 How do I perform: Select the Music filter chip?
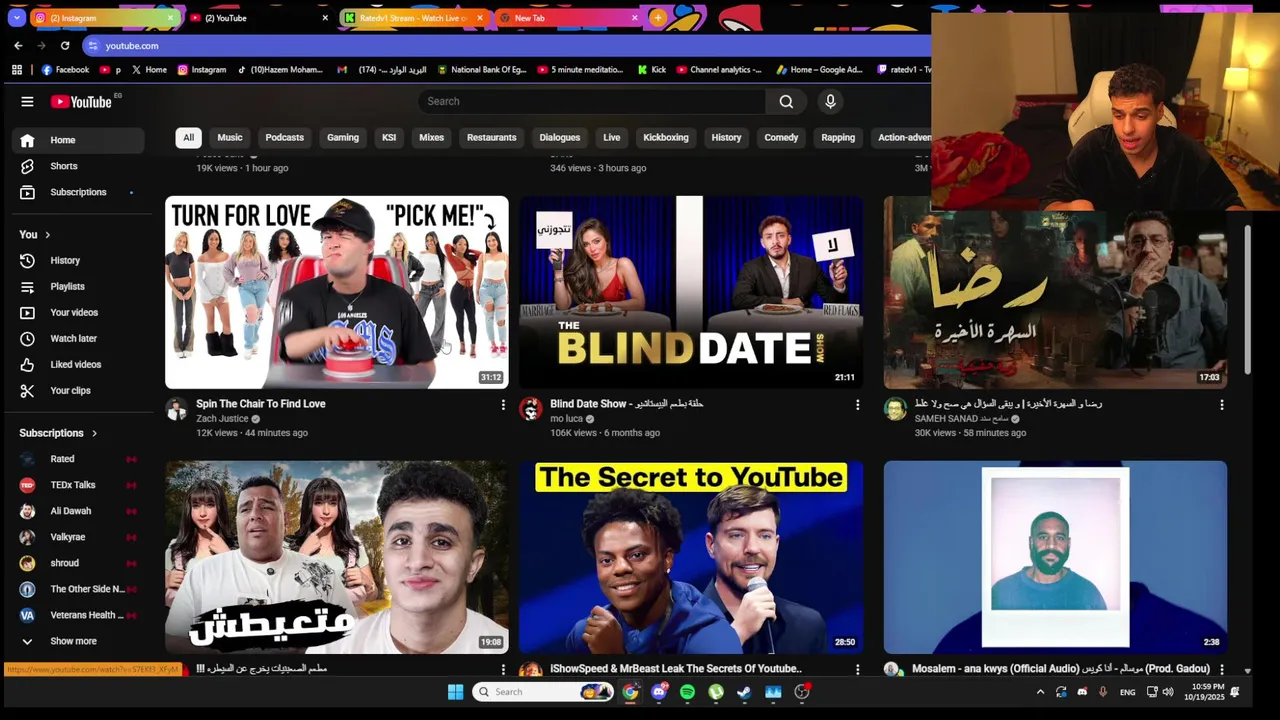tap(230, 138)
